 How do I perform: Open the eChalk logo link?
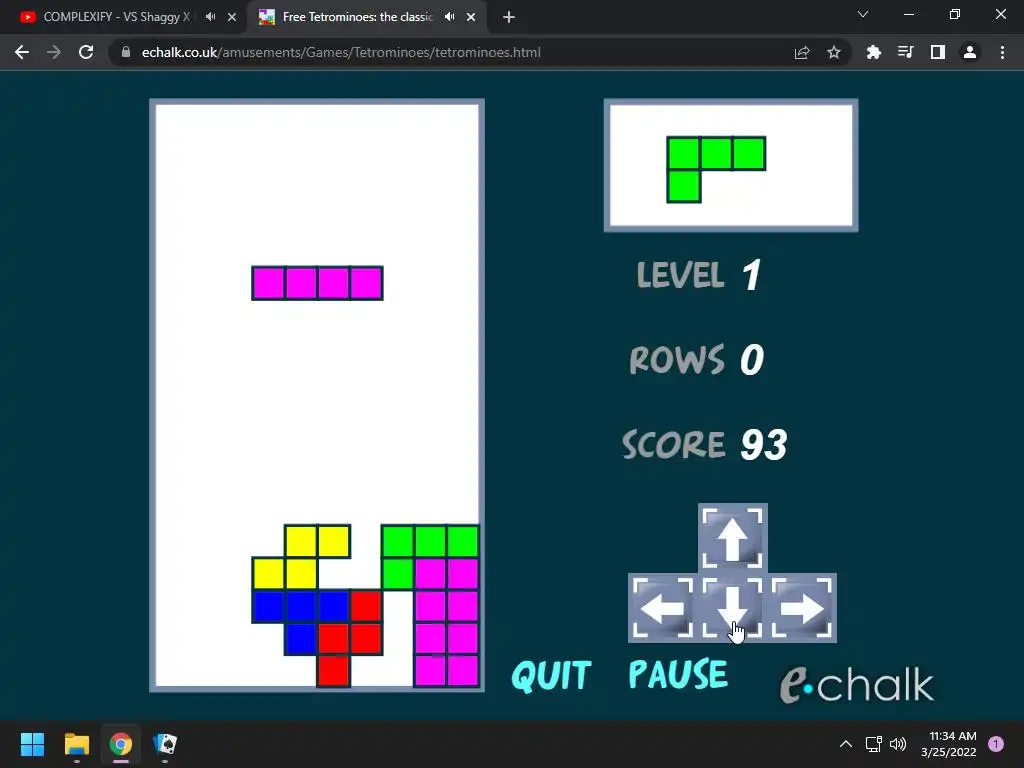856,684
